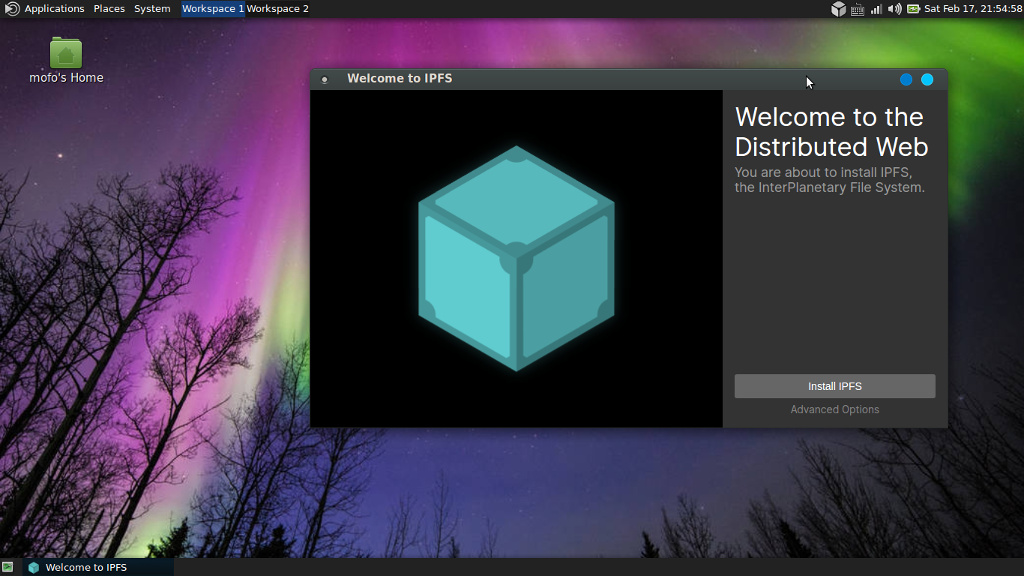This screenshot has height=576, width=1024.
Task: Open the keyboard layout tray icon
Action: point(857,9)
